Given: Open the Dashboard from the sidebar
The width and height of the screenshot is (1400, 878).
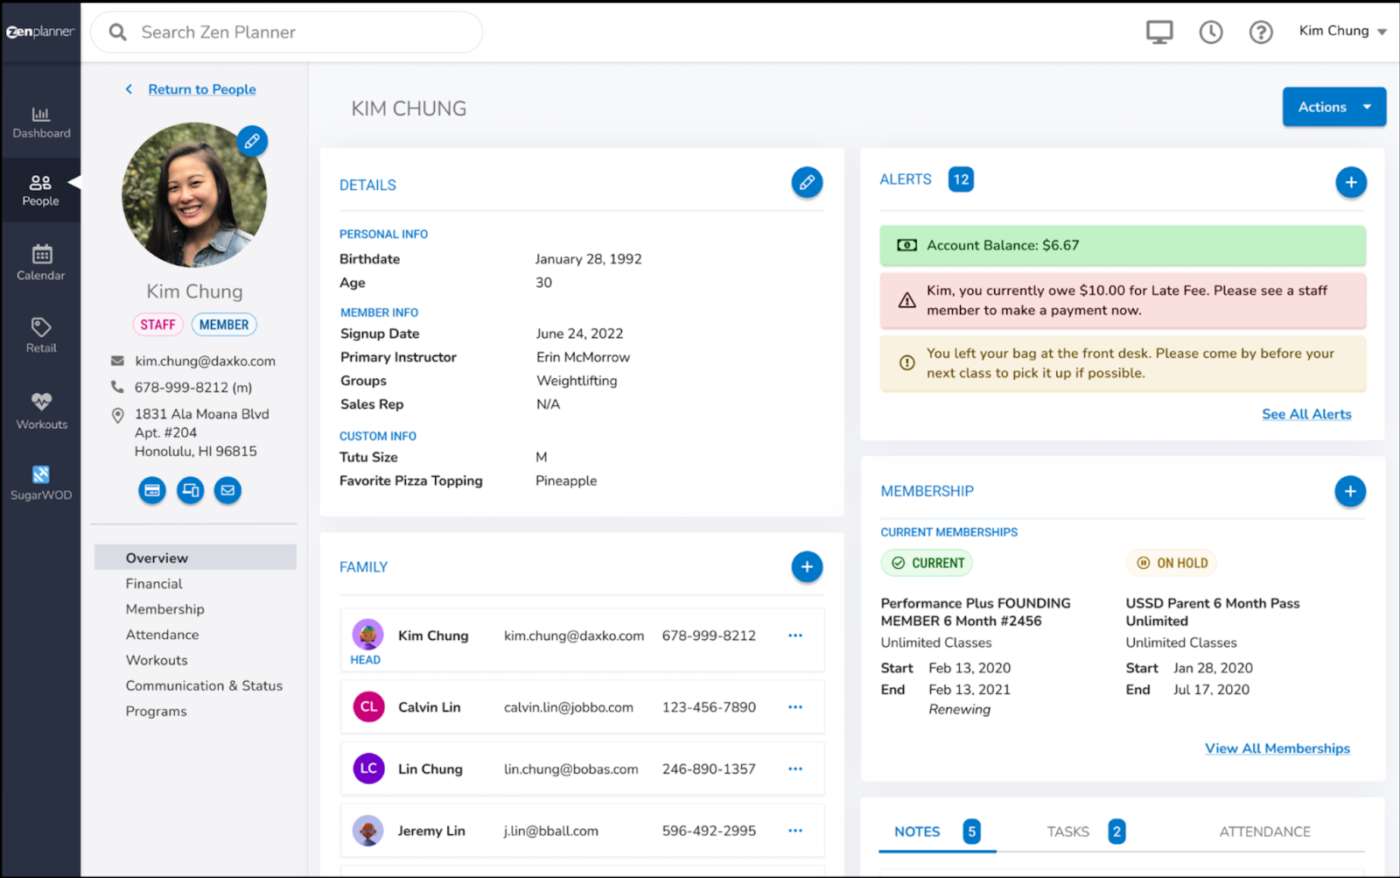Looking at the screenshot, I should coord(41,122).
